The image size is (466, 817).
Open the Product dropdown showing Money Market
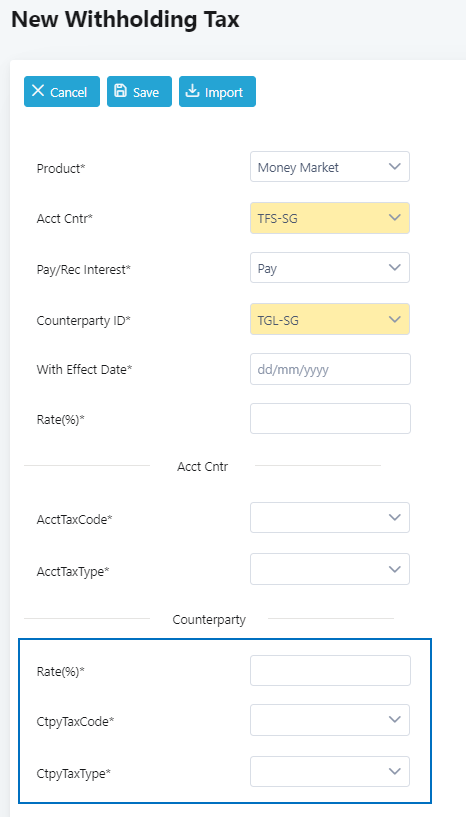[330, 167]
